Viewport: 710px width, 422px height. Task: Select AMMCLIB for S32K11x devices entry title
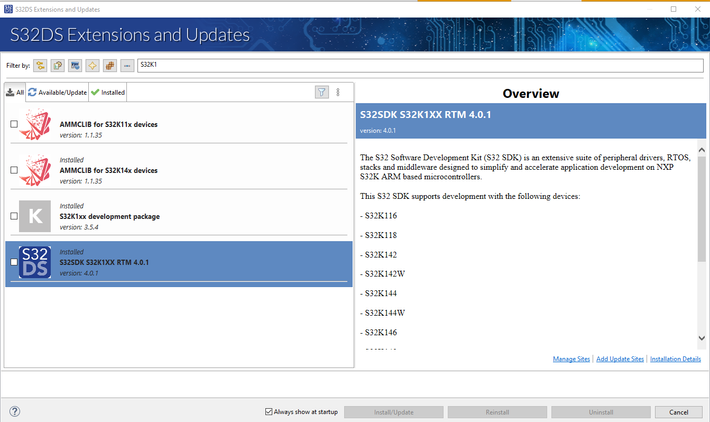point(109,125)
